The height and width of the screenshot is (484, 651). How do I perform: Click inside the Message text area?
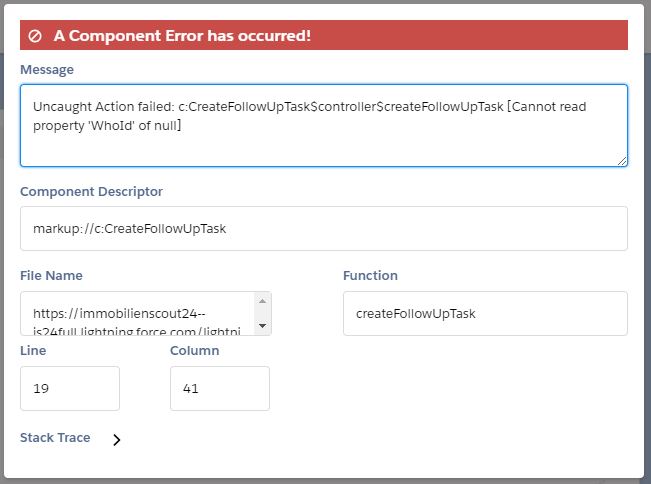[323, 125]
